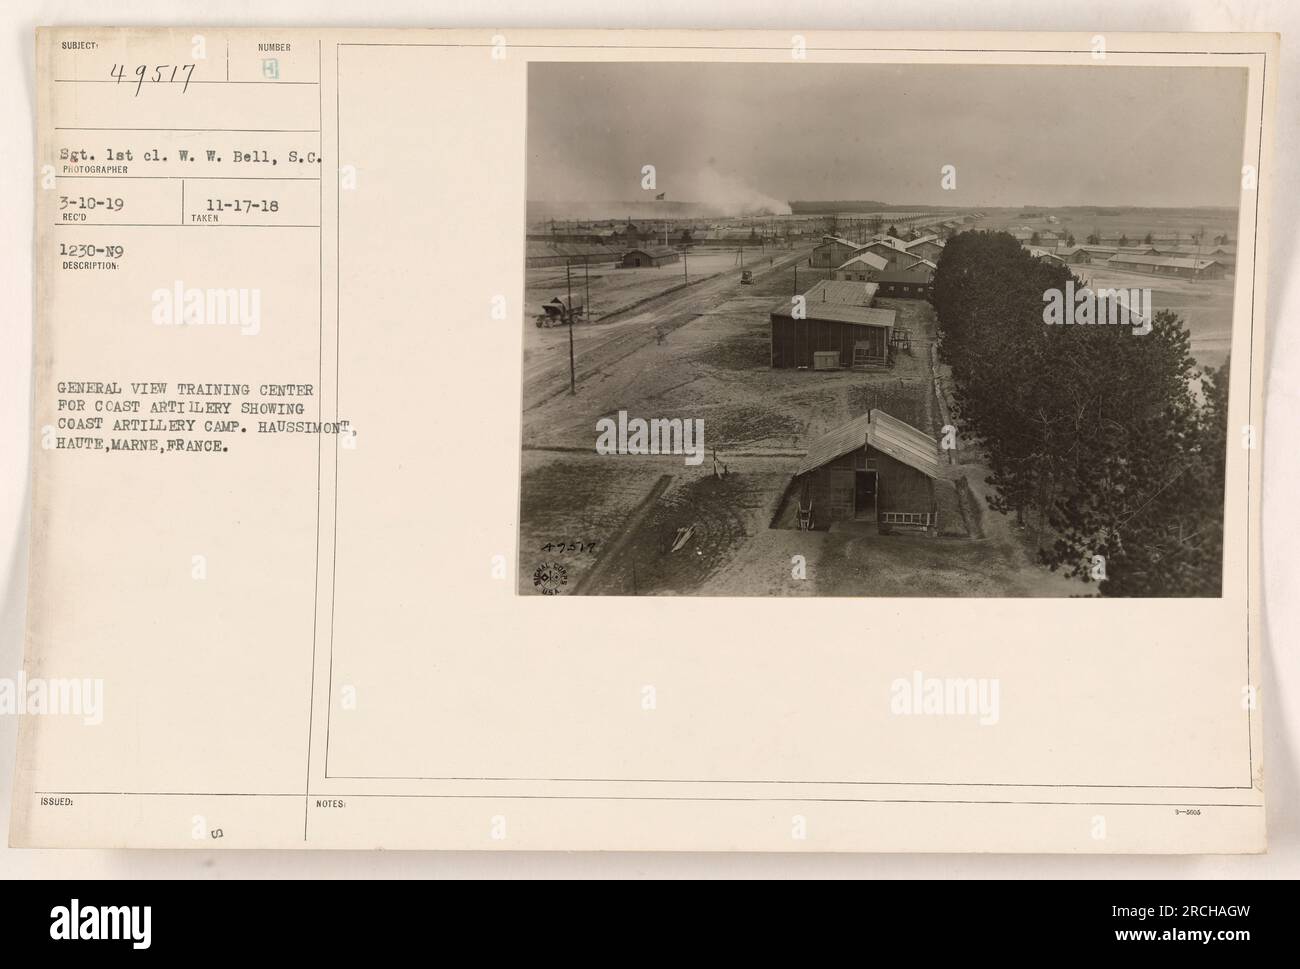Click the 'NUMBER' field label
Image resolution: width=1300 pixels, height=969 pixels.
click(x=273, y=47)
